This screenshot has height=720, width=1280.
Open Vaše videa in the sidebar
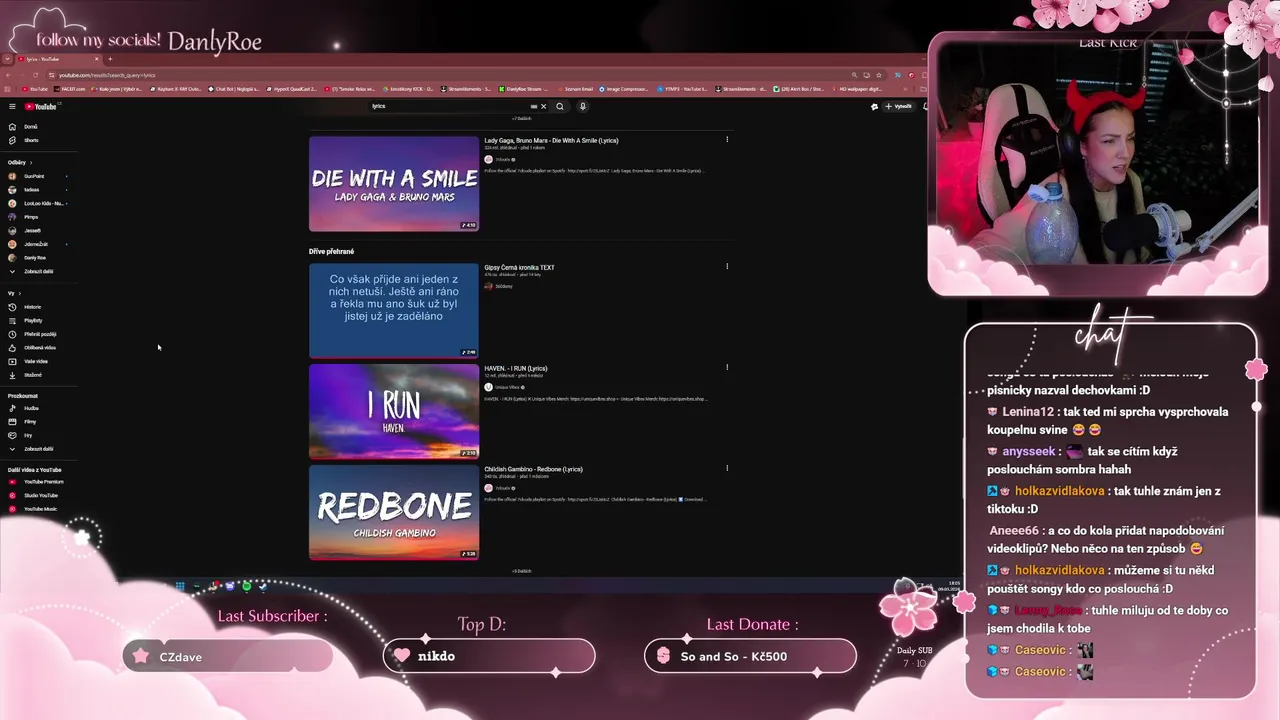[x=36, y=361]
